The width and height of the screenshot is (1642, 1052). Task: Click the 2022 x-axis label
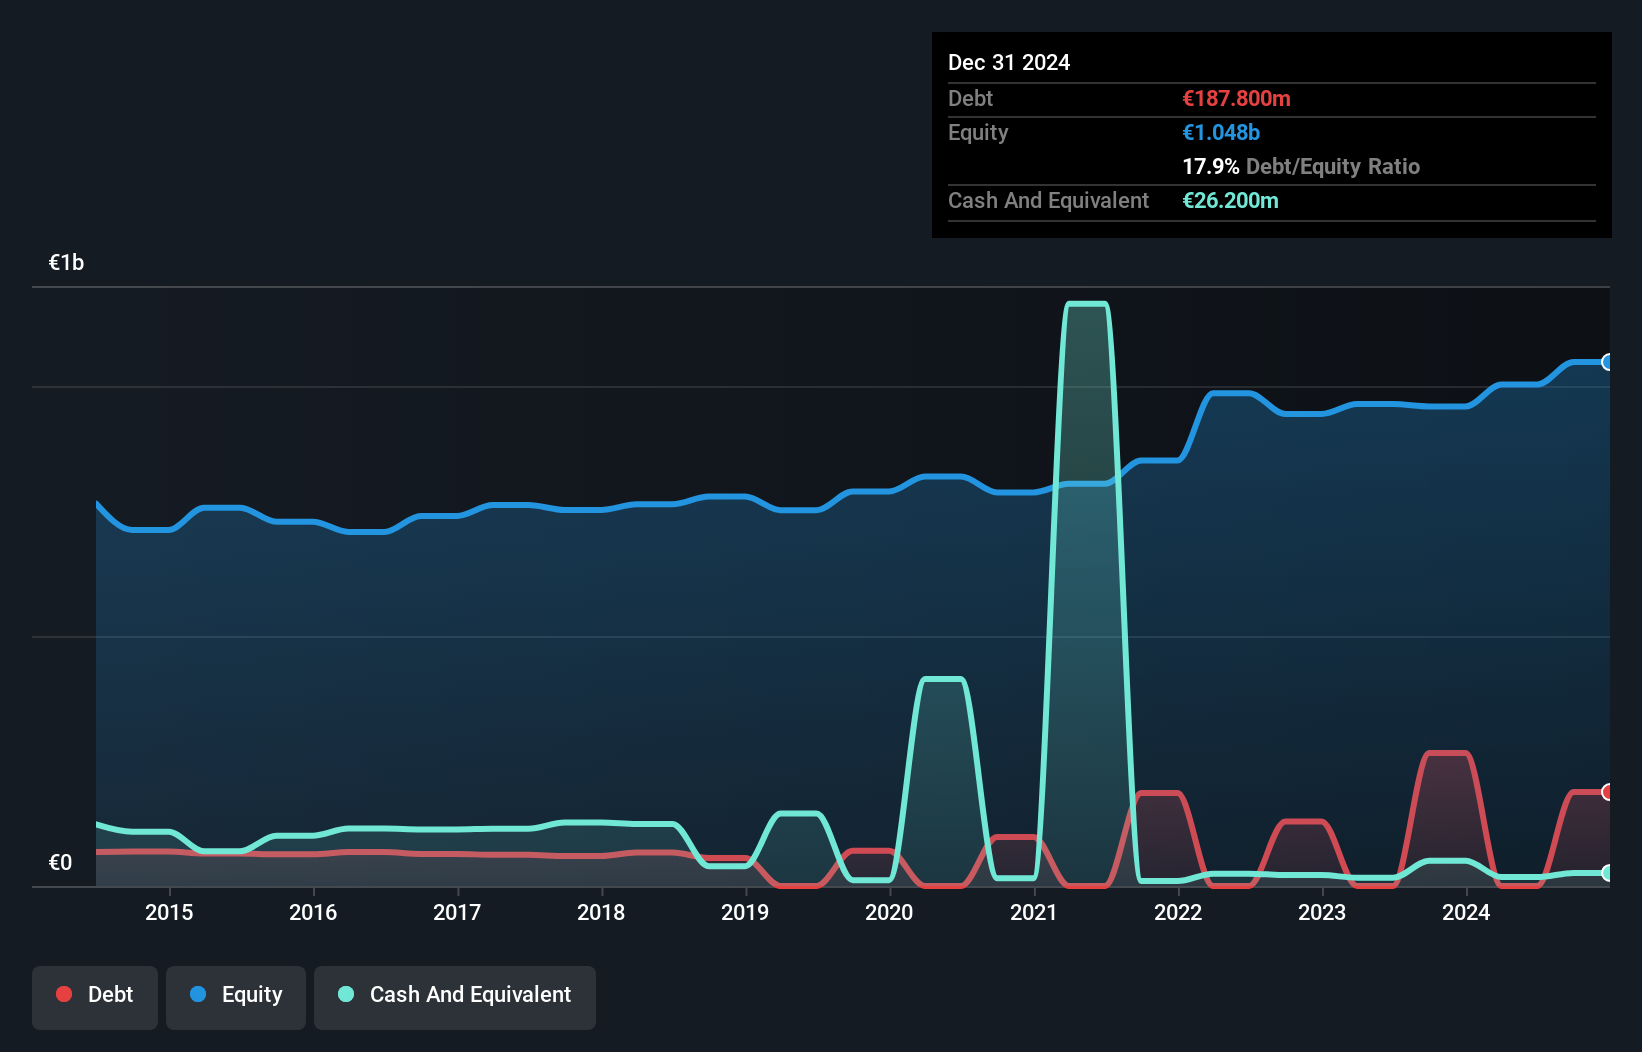pos(1178,912)
